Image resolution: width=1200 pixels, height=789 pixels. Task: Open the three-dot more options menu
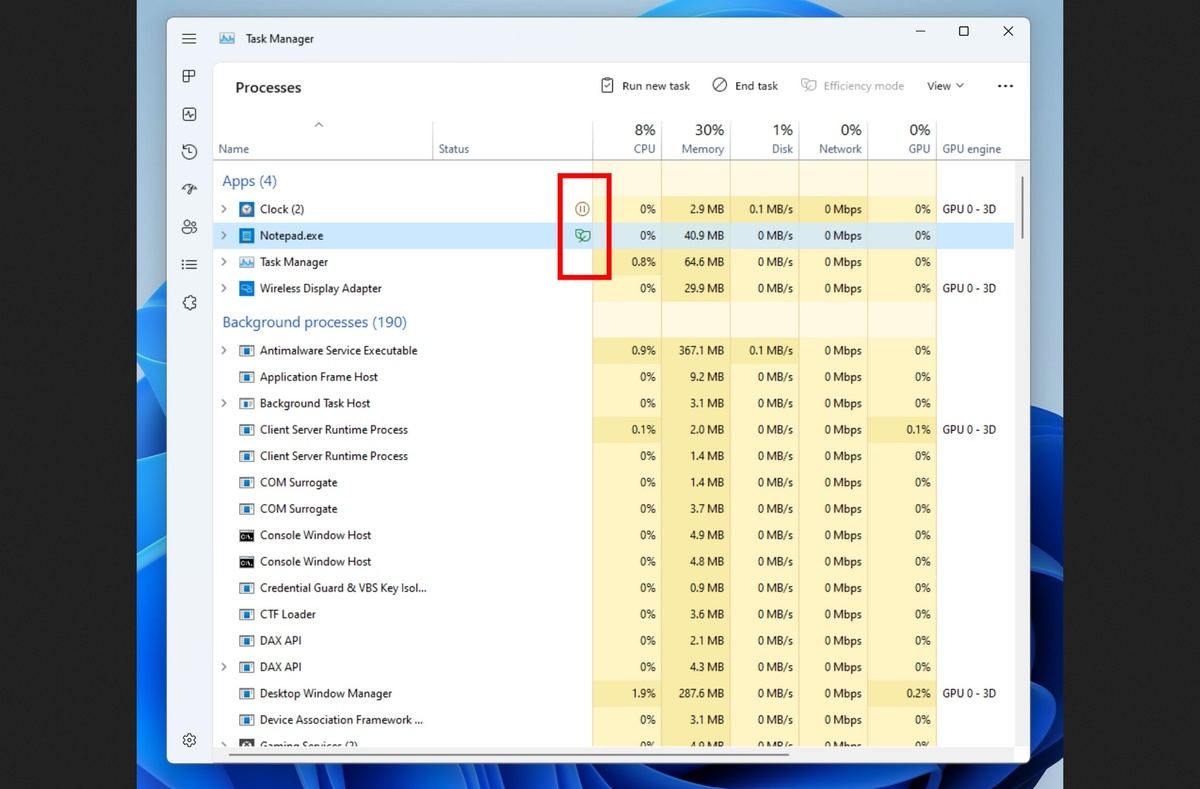click(x=1005, y=86)
